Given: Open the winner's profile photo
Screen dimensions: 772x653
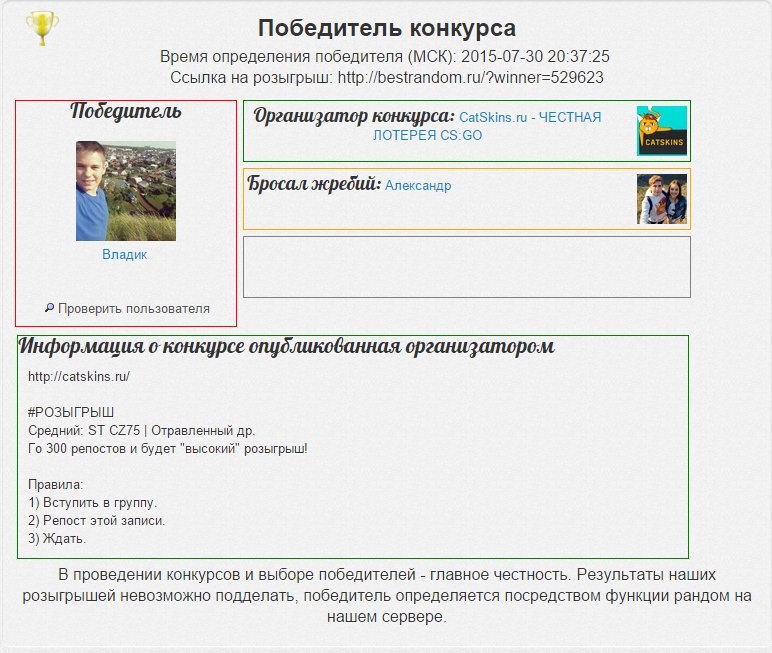Looking at the screenshot, I should point(126,191).
